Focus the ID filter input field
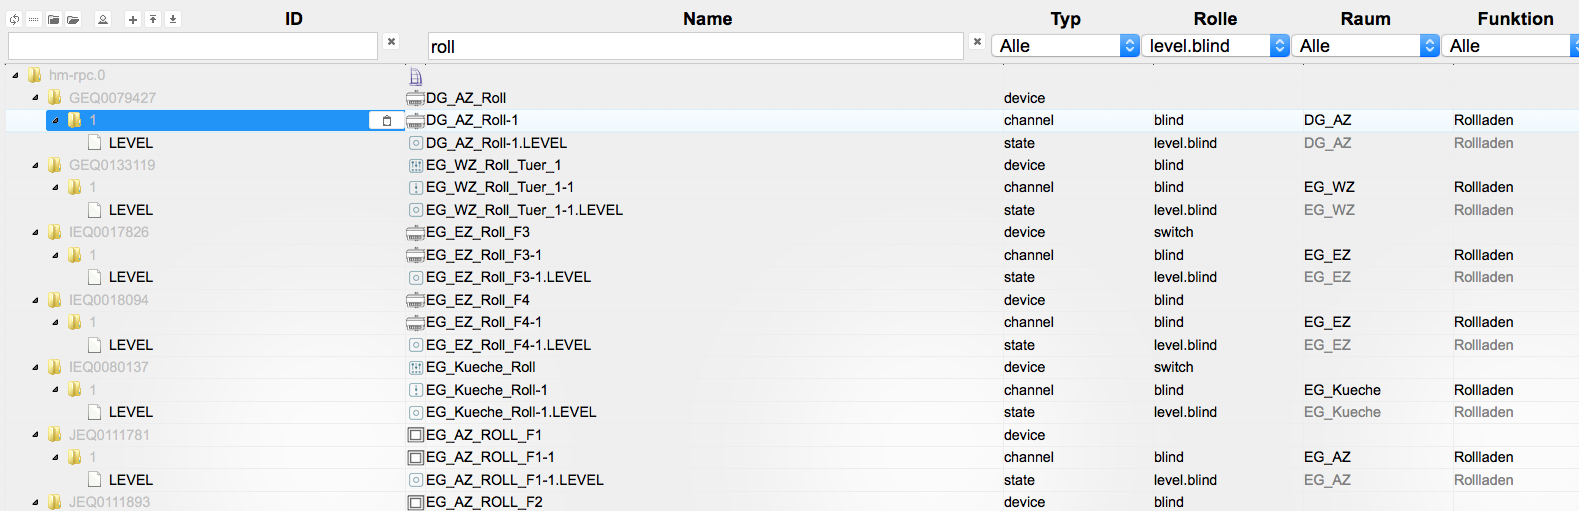Viewport: 1579px width, 511px height. pyautogui.click(x=193, y=46)
